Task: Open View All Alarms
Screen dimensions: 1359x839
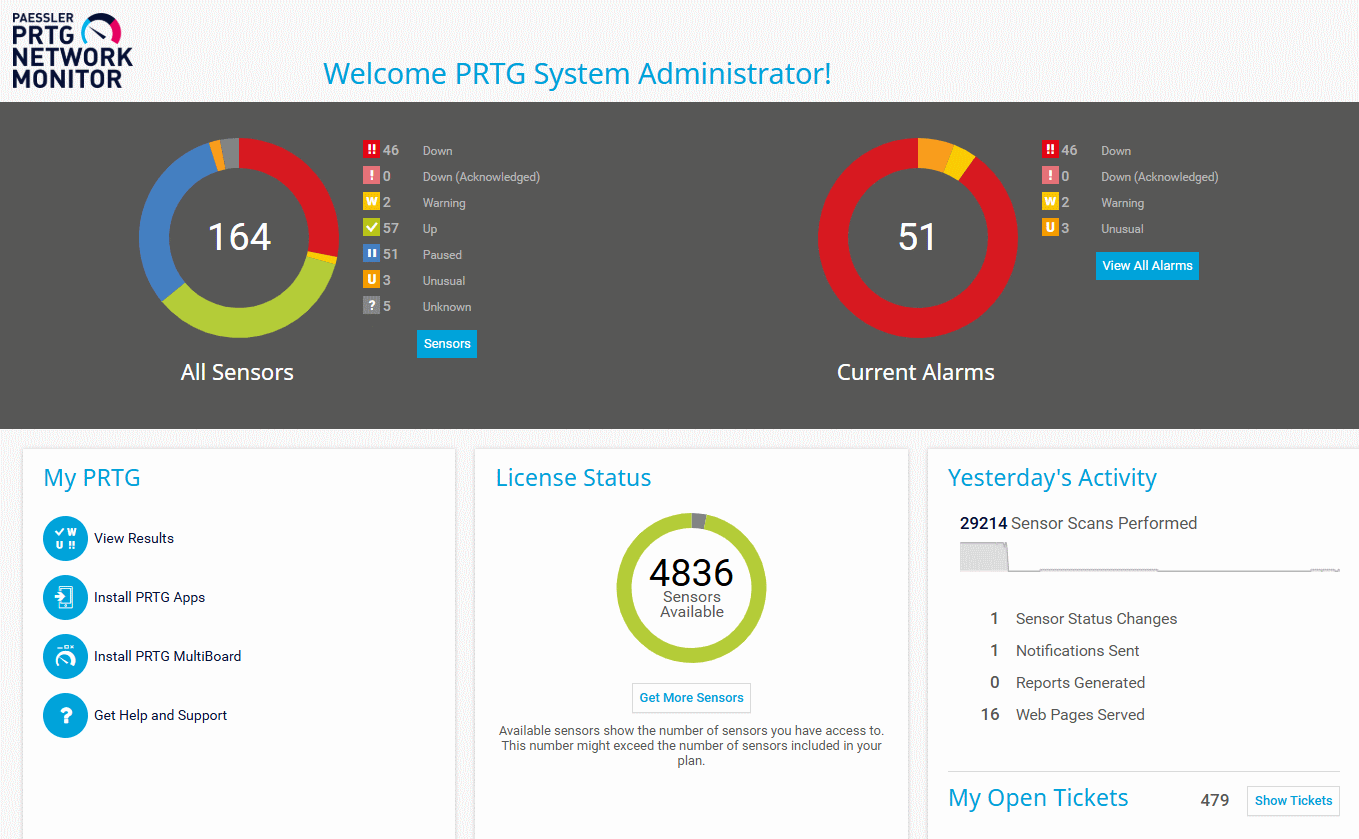Action: point(1147,266)
